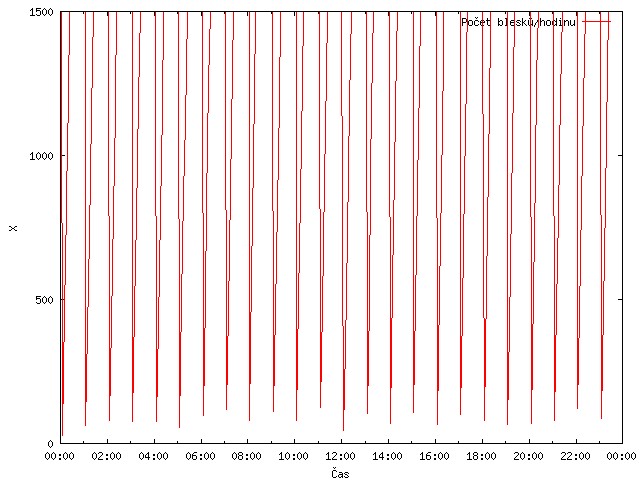Click the x-axis label '16:00'
Image resolution: width=640 pixels, height=480 pixels.
coord(435,456)
